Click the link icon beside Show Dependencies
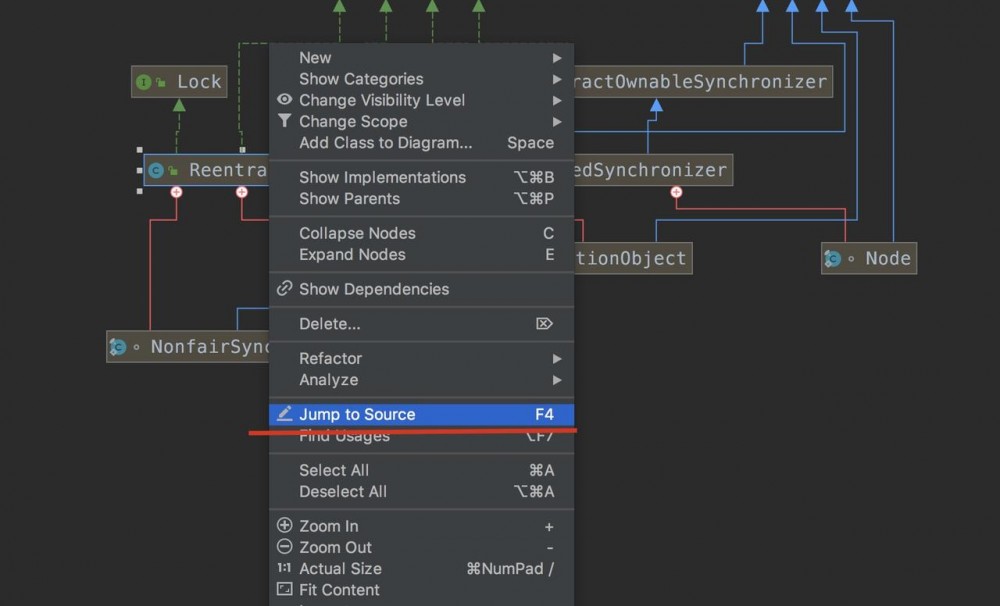This screenshot has height=606, width=1000. coord(285,289)
